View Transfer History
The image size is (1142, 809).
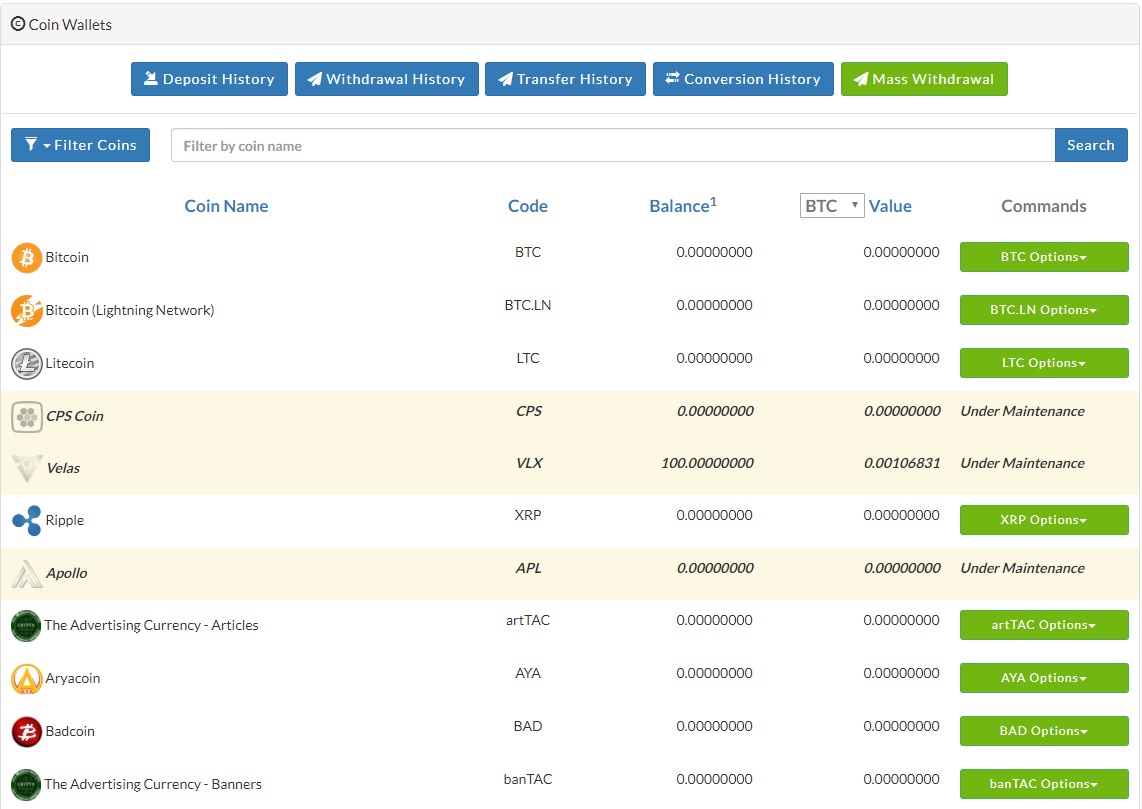click(x=565, y=79)
